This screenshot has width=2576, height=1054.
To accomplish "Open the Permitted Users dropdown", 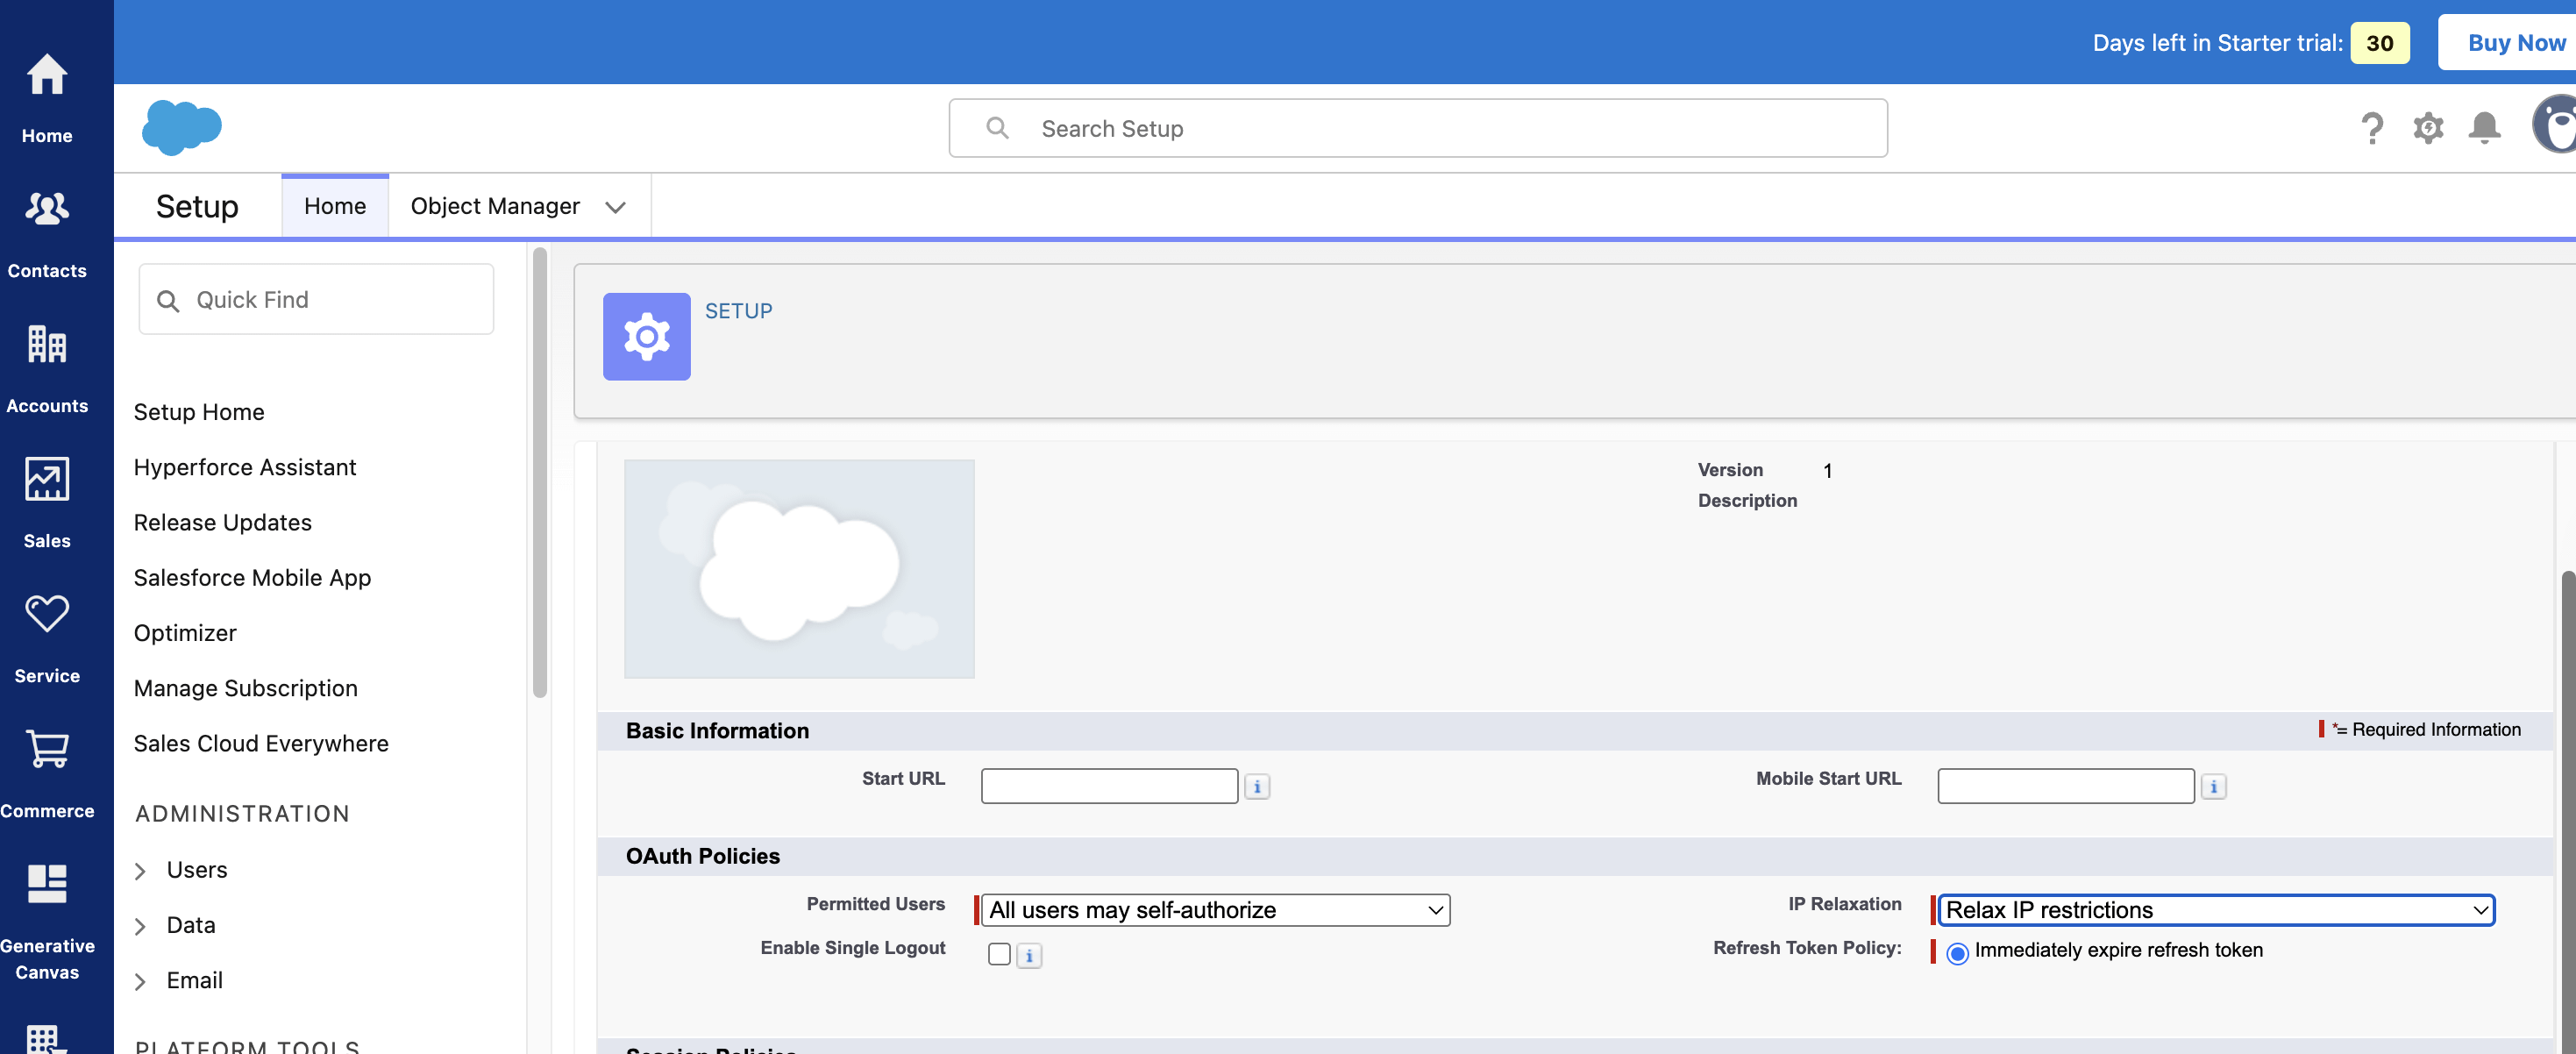I will [x=1215, y=910].
